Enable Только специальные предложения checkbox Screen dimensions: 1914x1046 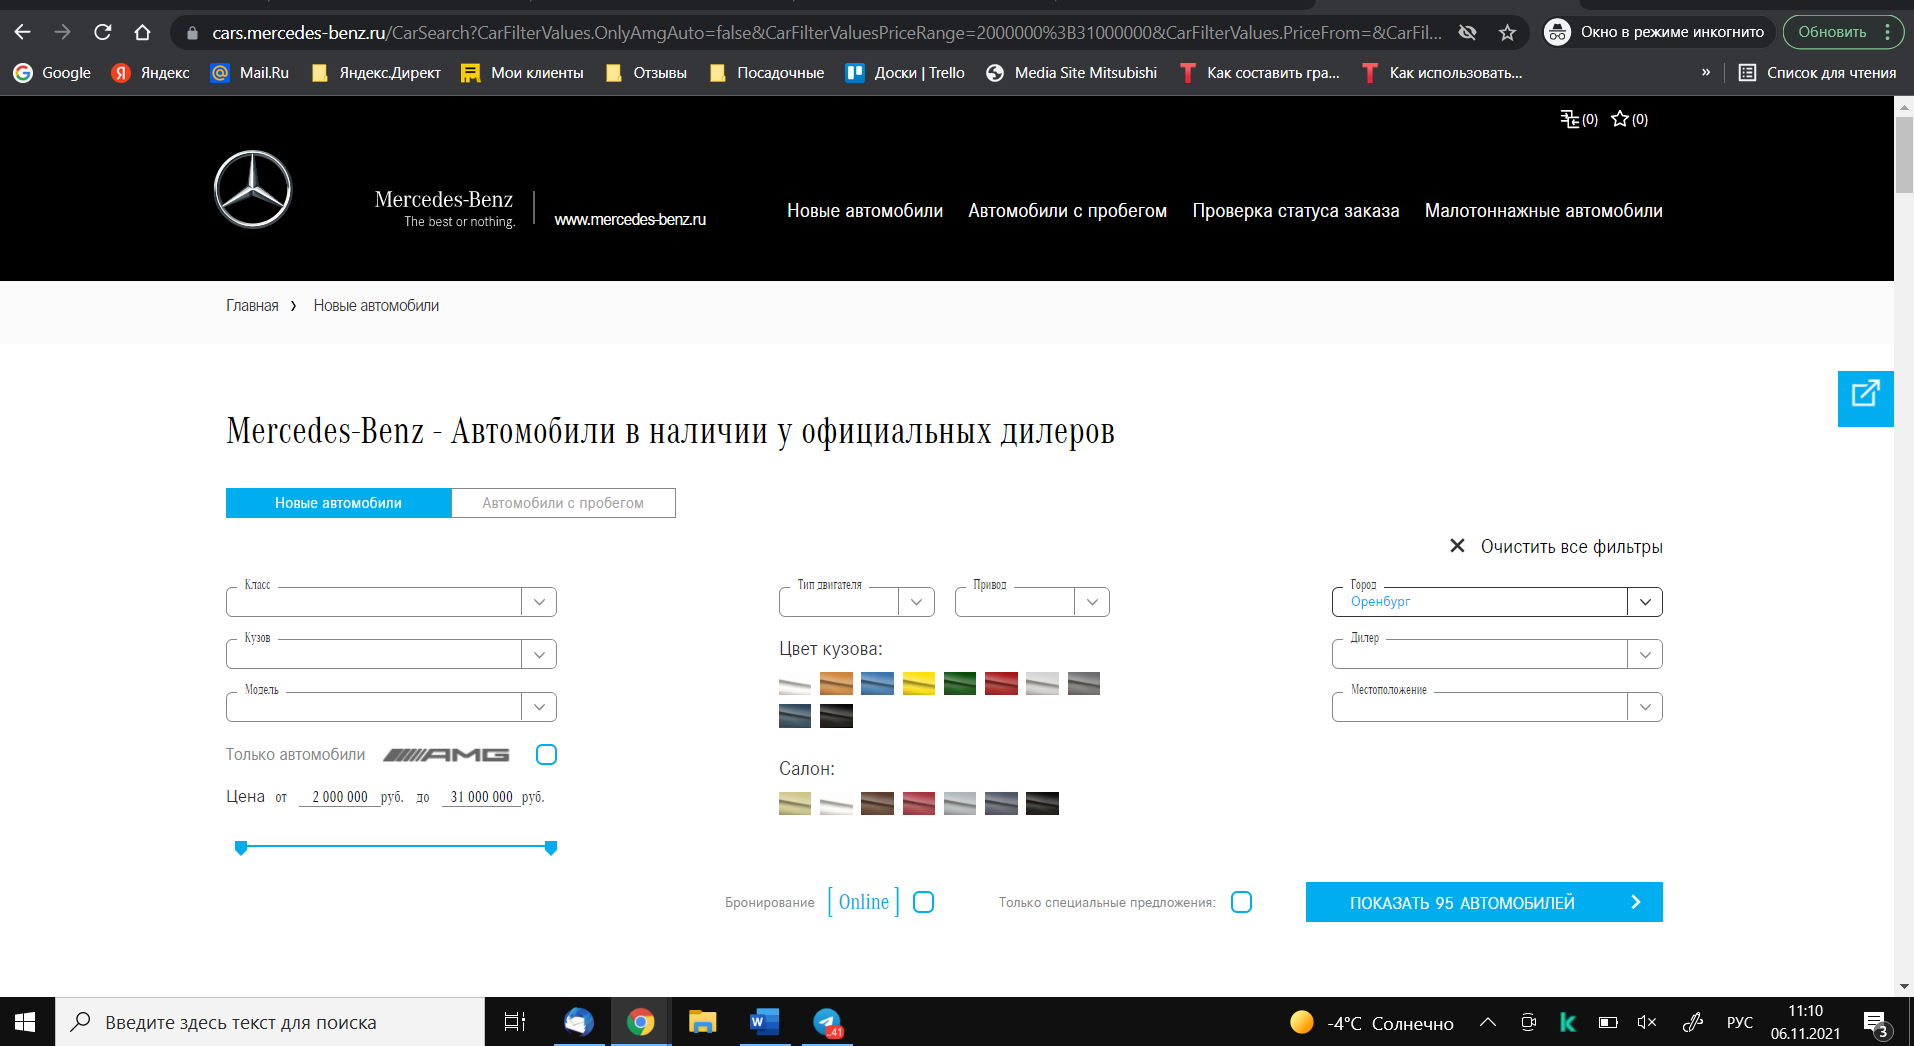tap(1241, 902)
